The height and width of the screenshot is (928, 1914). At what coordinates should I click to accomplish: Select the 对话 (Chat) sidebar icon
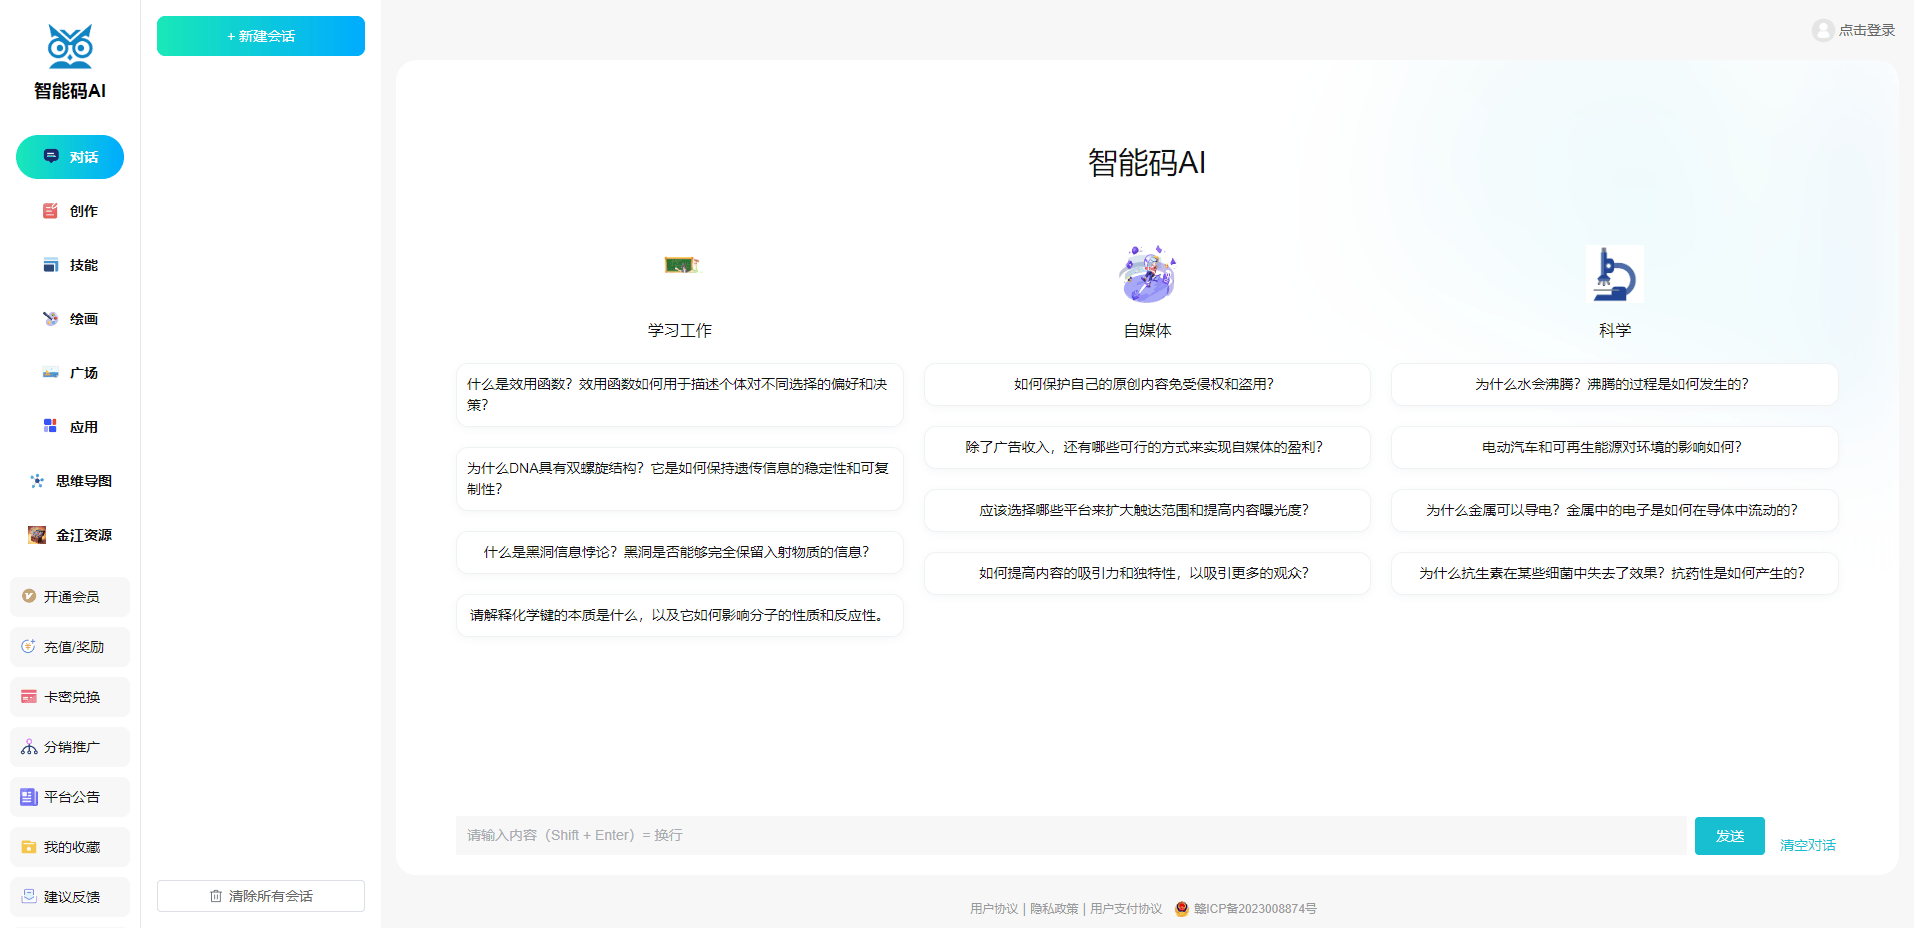click(x=69, y=157)
